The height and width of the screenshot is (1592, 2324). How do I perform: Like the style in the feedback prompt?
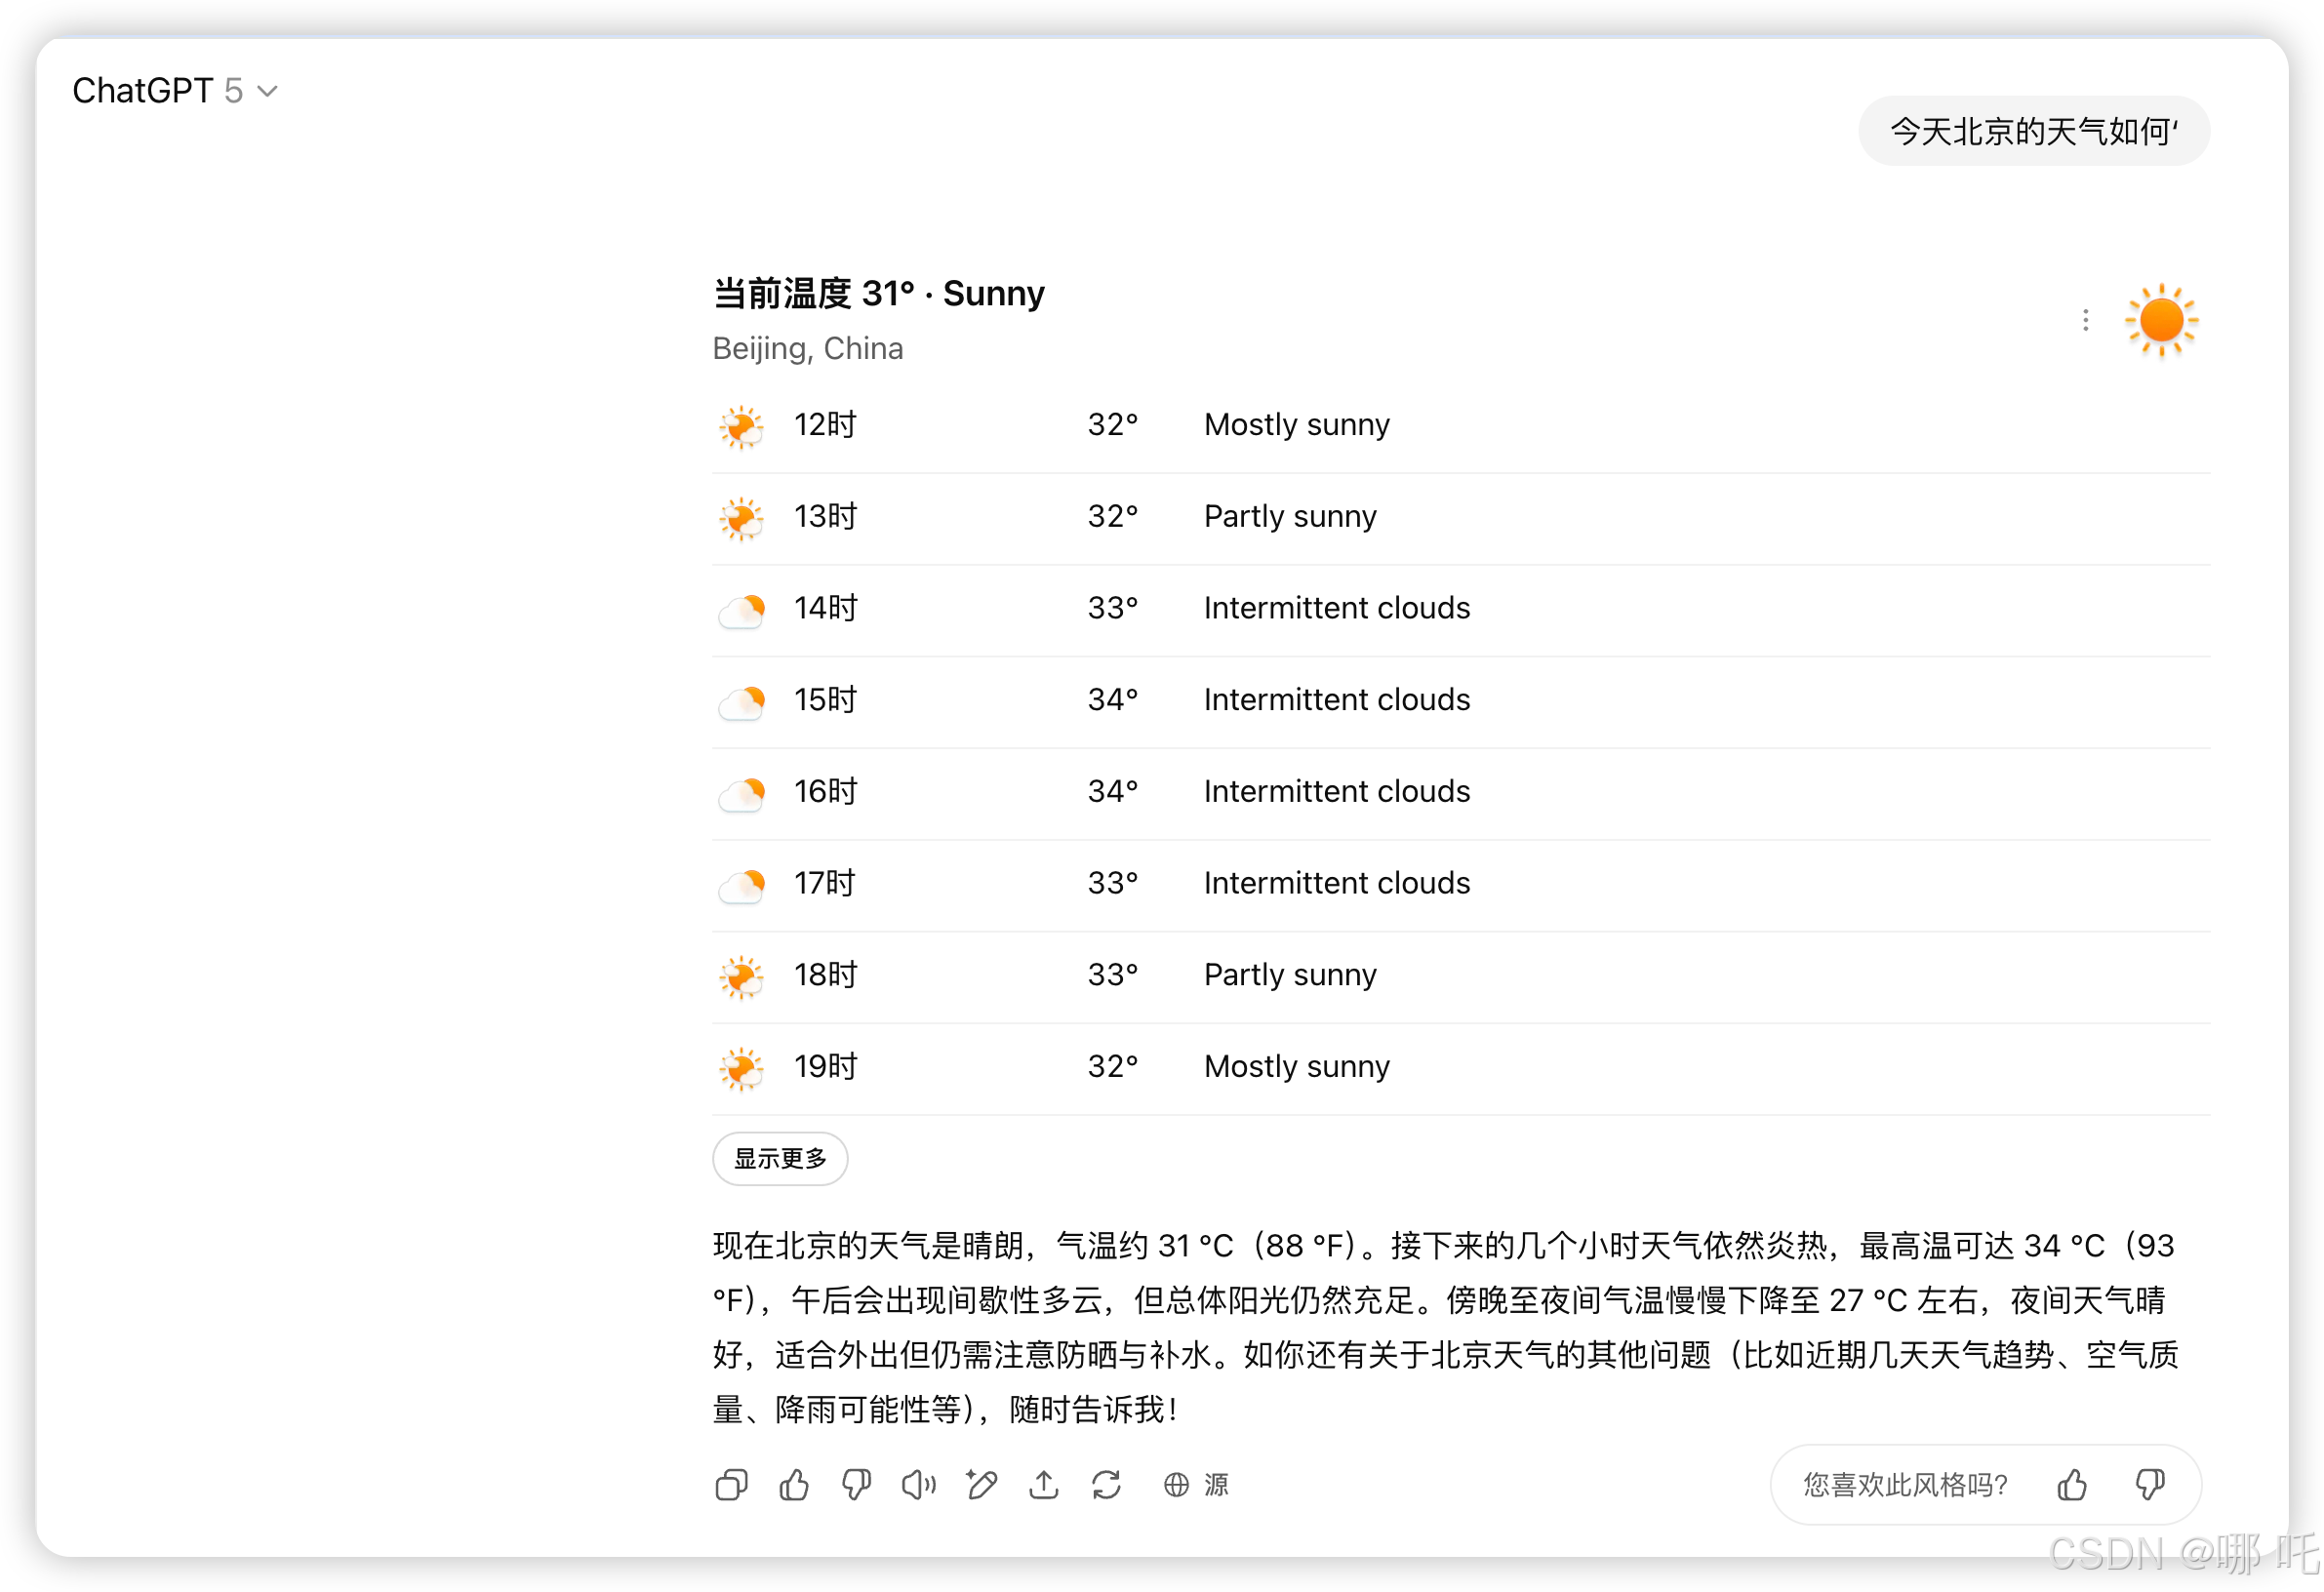(2072, 1485)
